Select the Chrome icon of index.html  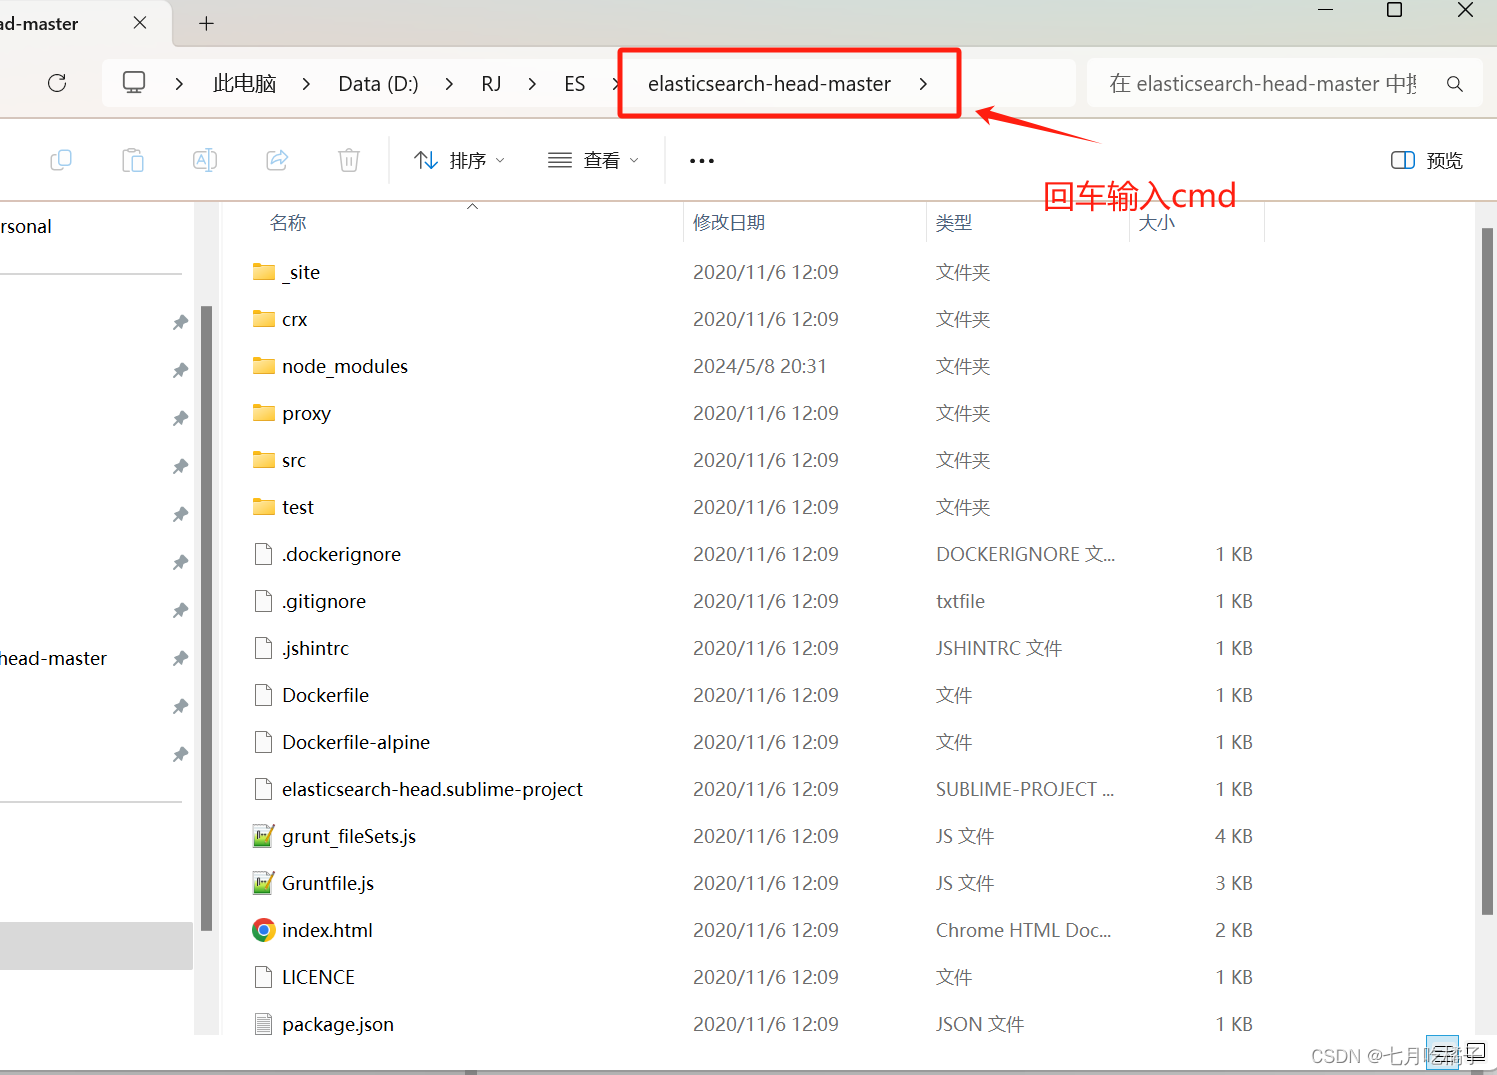(264, 930)
